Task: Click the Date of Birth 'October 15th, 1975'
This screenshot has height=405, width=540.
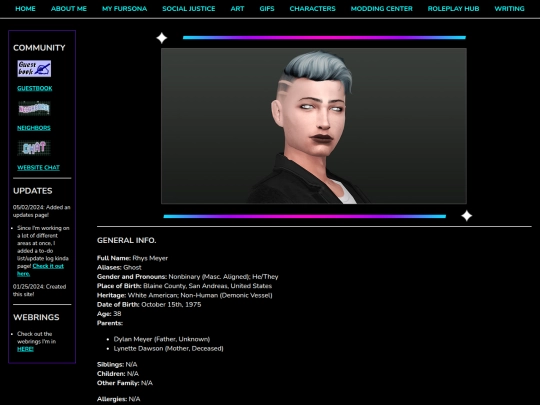Action: click(149, 305)
